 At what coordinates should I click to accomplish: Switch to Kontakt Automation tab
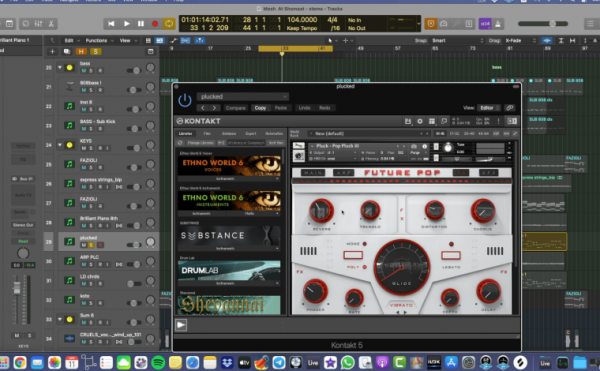click(x=274, y=133)
